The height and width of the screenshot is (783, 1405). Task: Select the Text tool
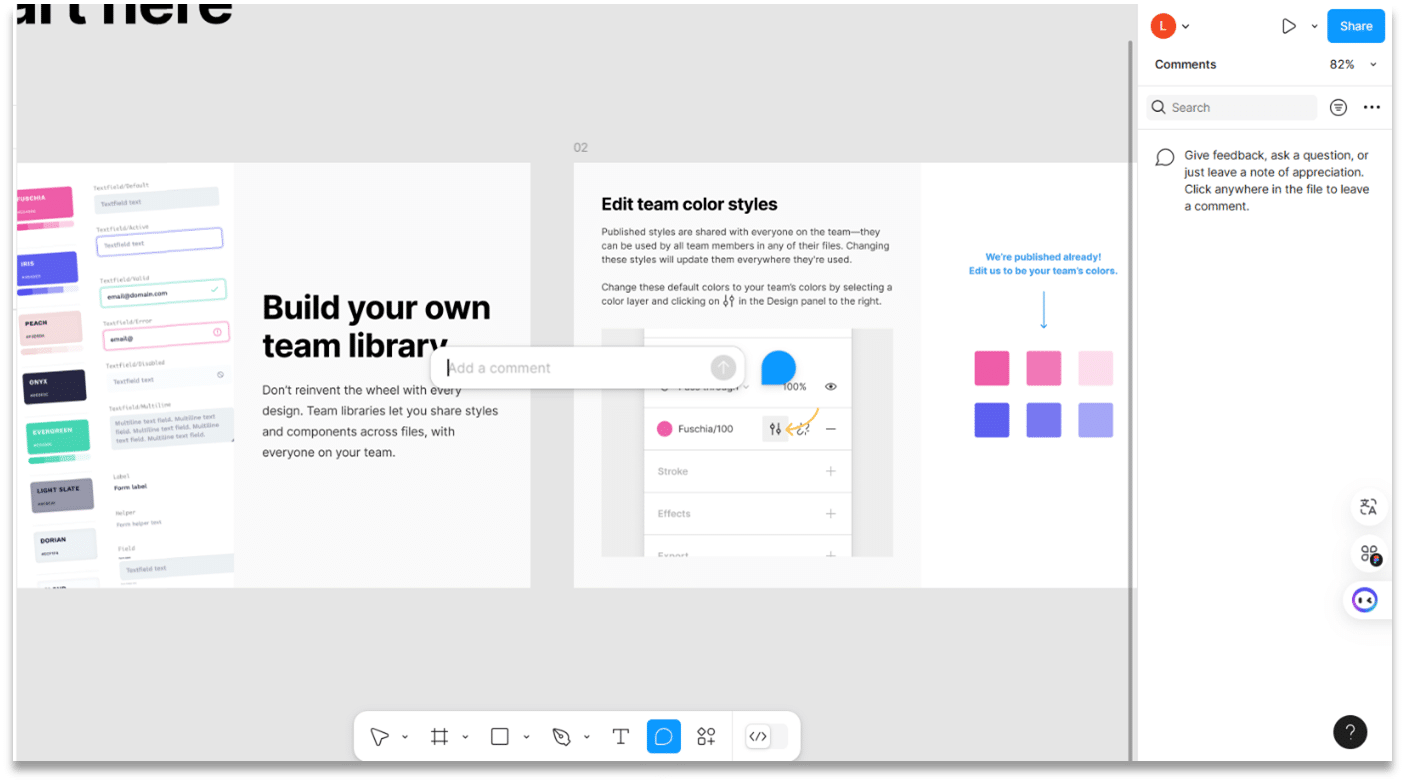click(x=620, y=737)
